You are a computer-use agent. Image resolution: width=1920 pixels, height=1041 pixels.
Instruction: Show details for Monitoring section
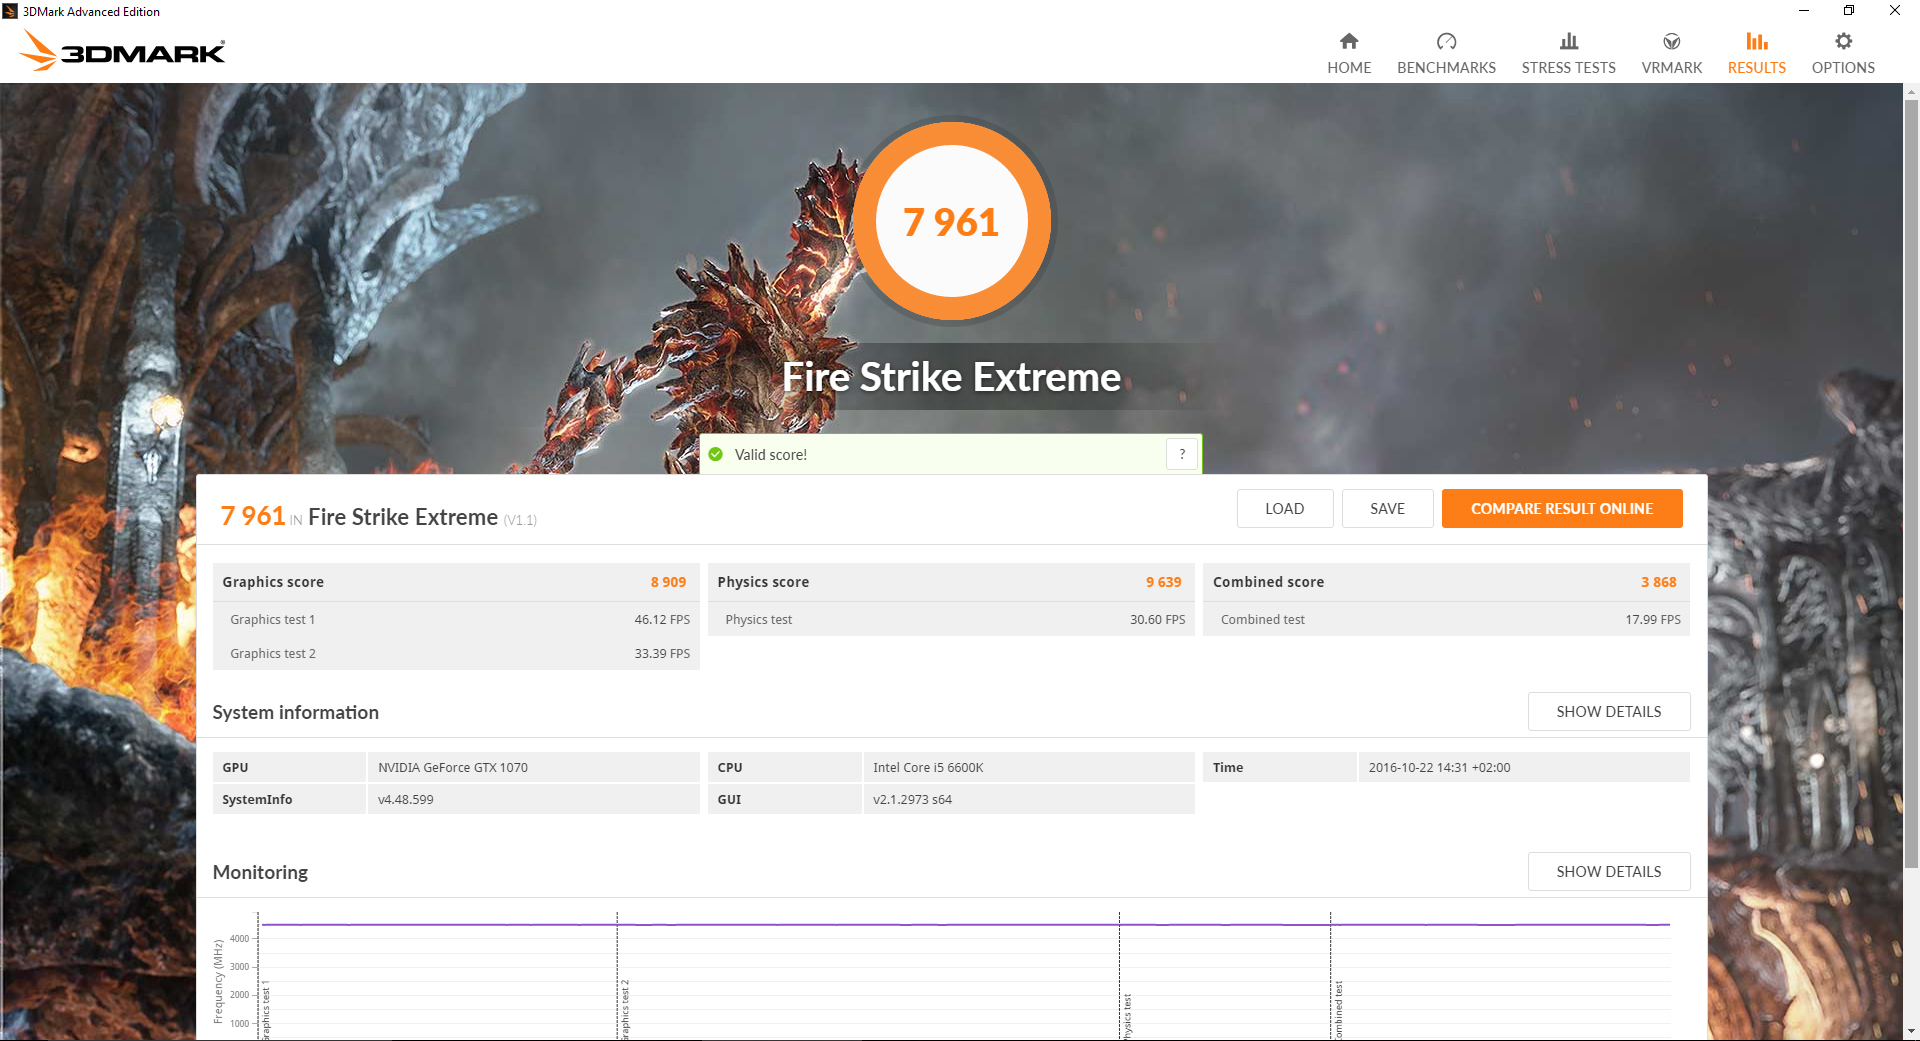tap(1609, 871)
